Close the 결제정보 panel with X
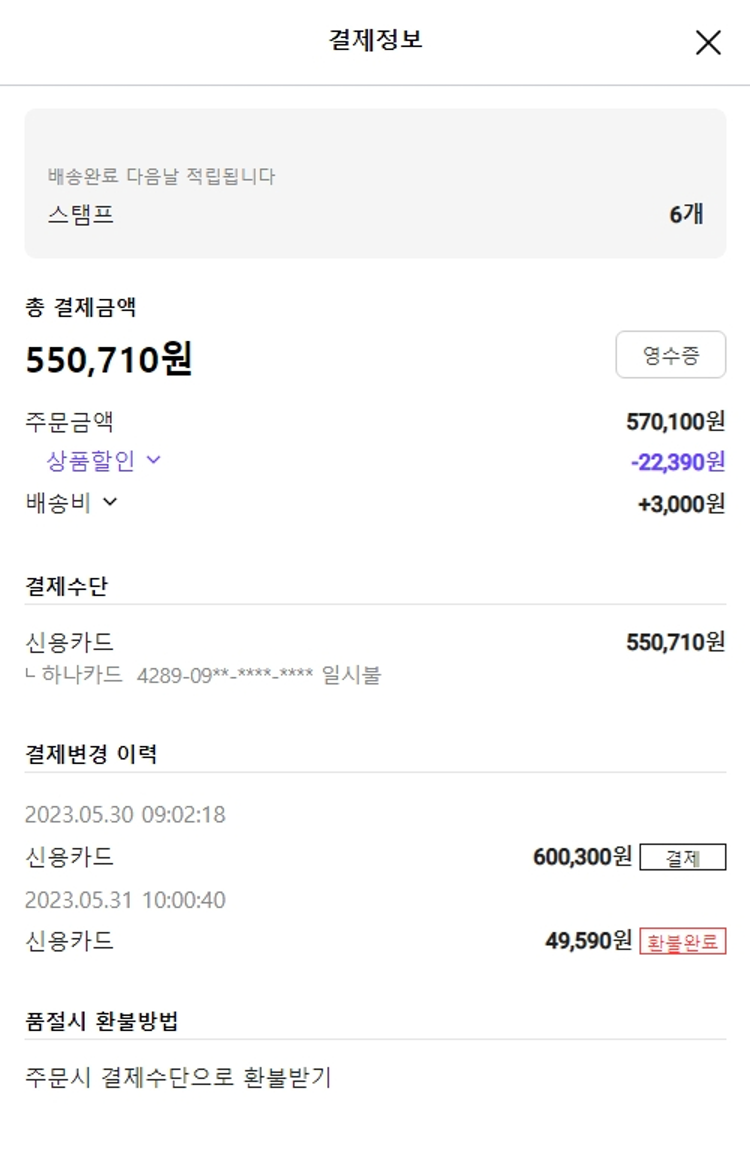The image size is (750, 1158). click(x=708, y=42)
